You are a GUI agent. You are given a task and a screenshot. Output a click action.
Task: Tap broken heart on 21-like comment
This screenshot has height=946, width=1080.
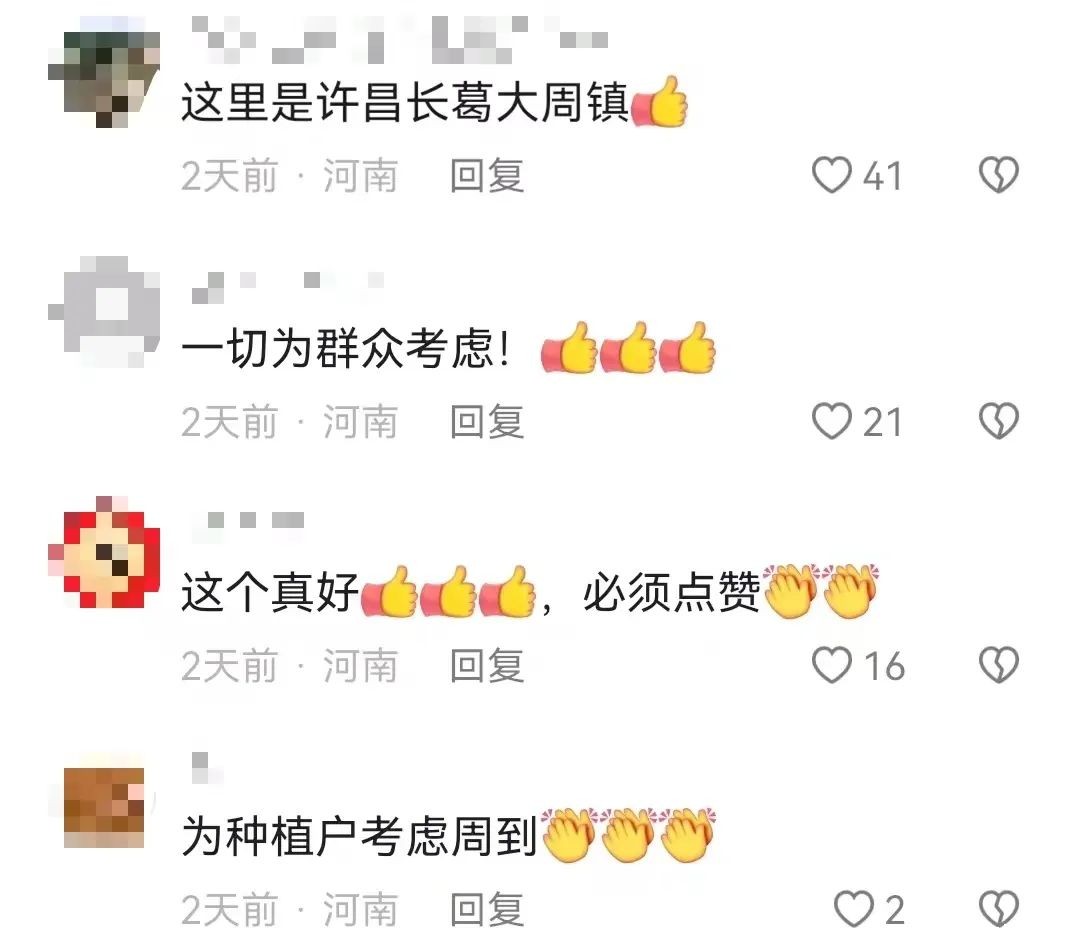pyautogui.click(x=999, y=421)
